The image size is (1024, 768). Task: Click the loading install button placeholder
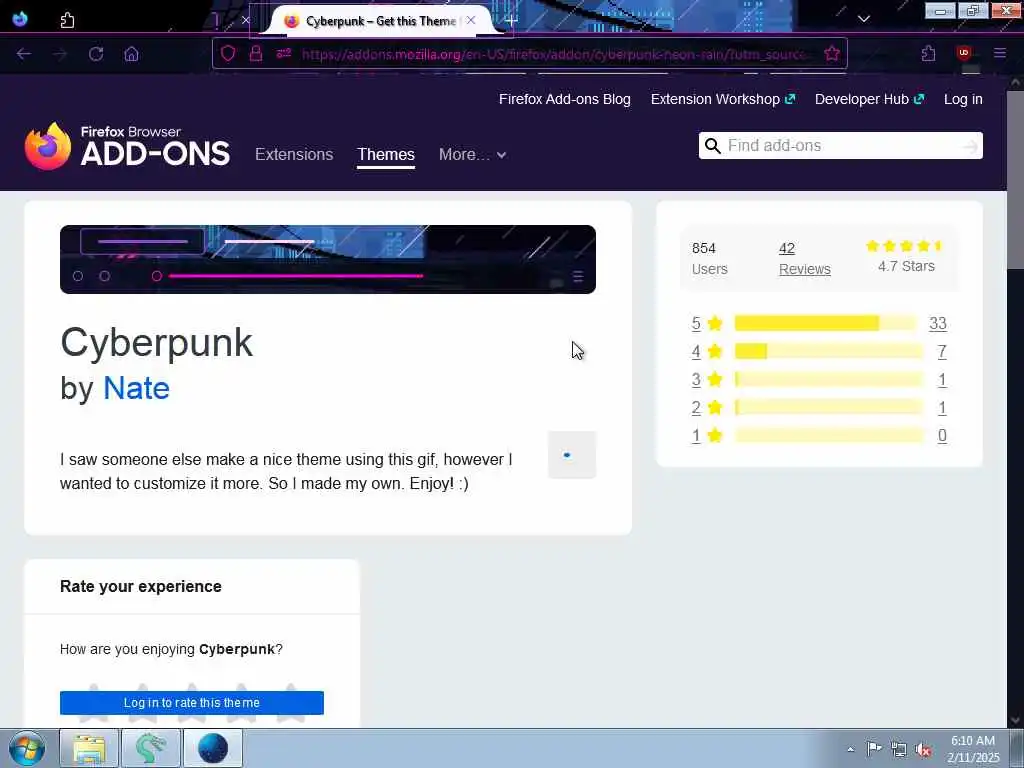coord(571,455)
